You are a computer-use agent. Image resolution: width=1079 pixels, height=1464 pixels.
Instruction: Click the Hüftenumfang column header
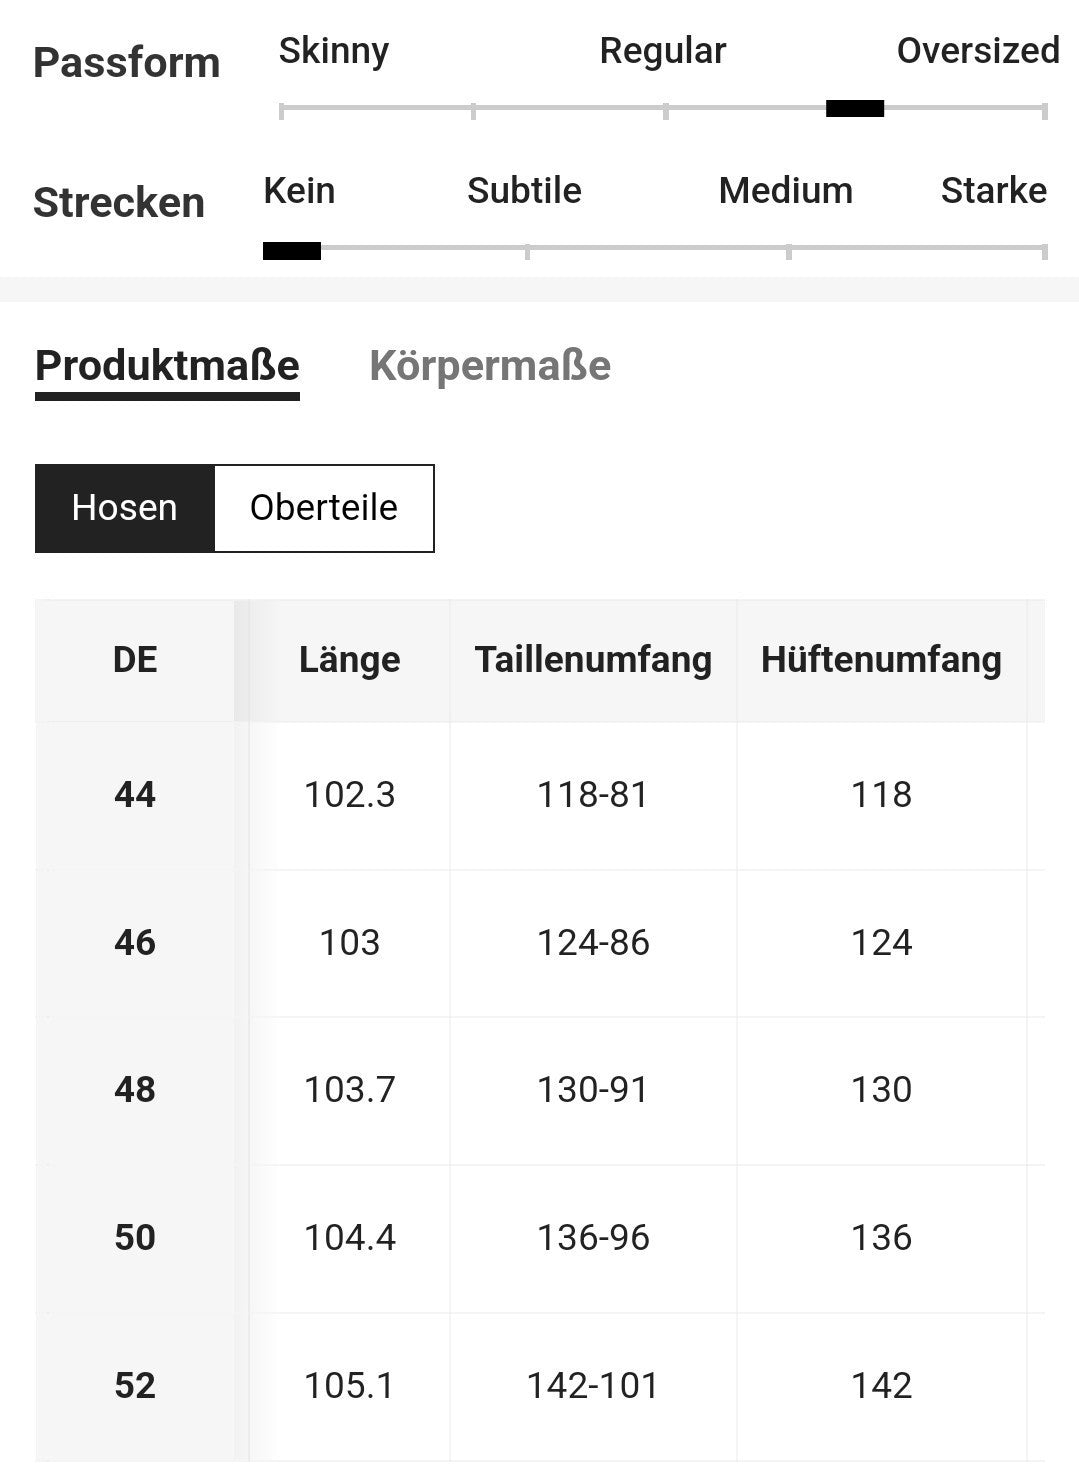(x=881, y=660)
